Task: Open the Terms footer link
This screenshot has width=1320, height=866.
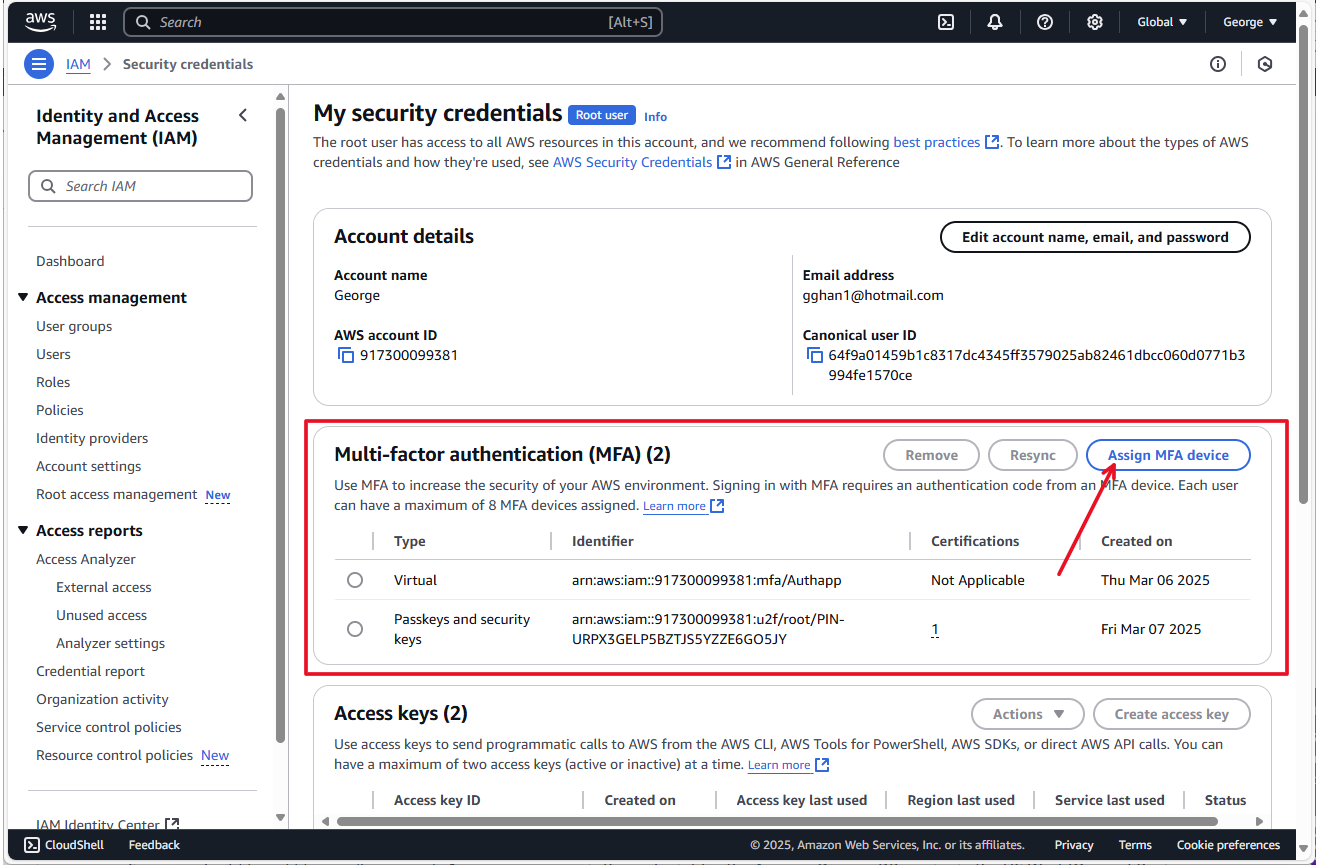Action: click(1135, 845)
